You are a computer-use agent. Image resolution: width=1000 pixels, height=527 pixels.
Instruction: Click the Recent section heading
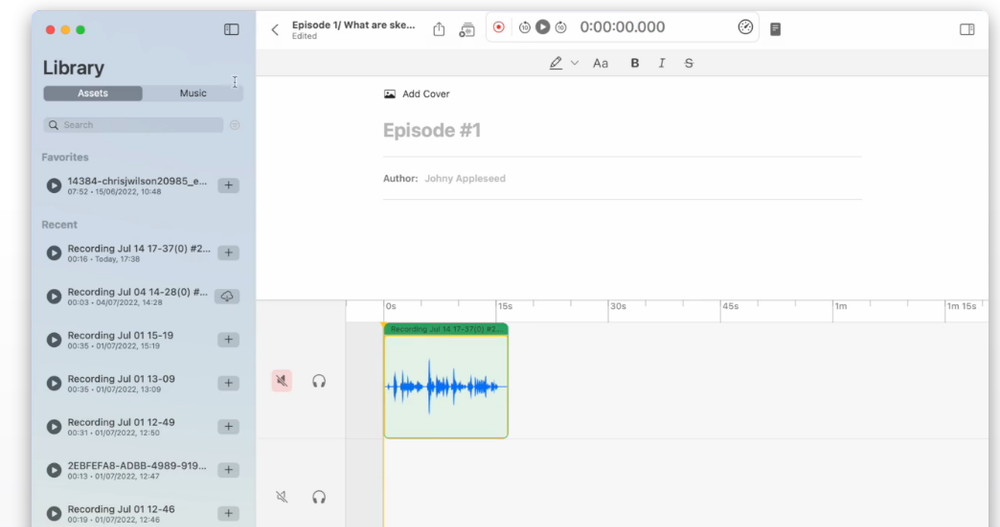pyautogui.click(x=59, y=225)
